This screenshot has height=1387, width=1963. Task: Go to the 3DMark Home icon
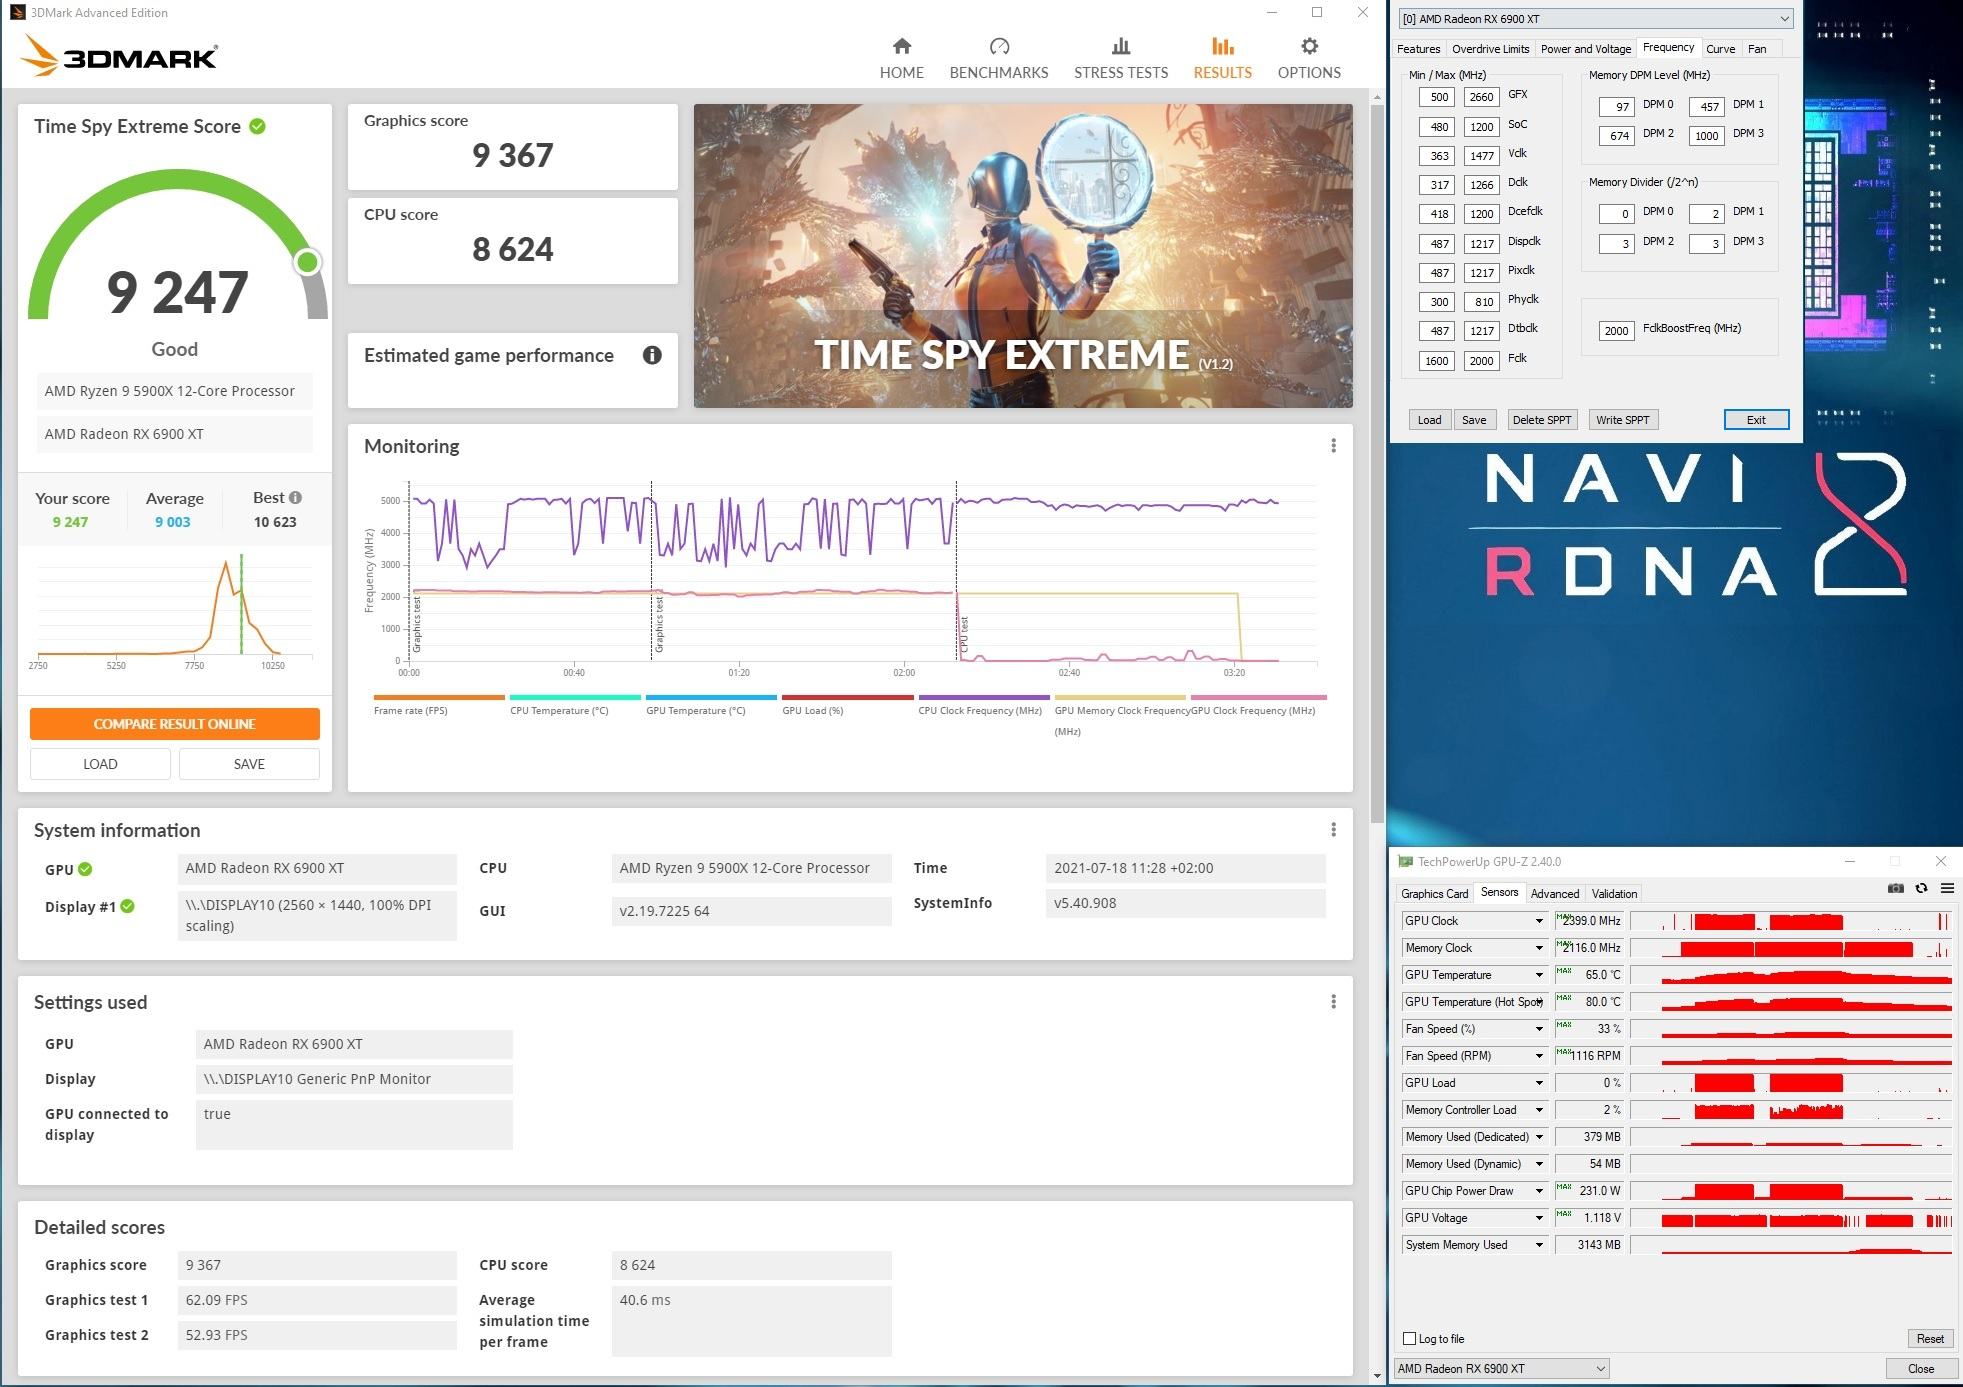[x=902, y=46]
